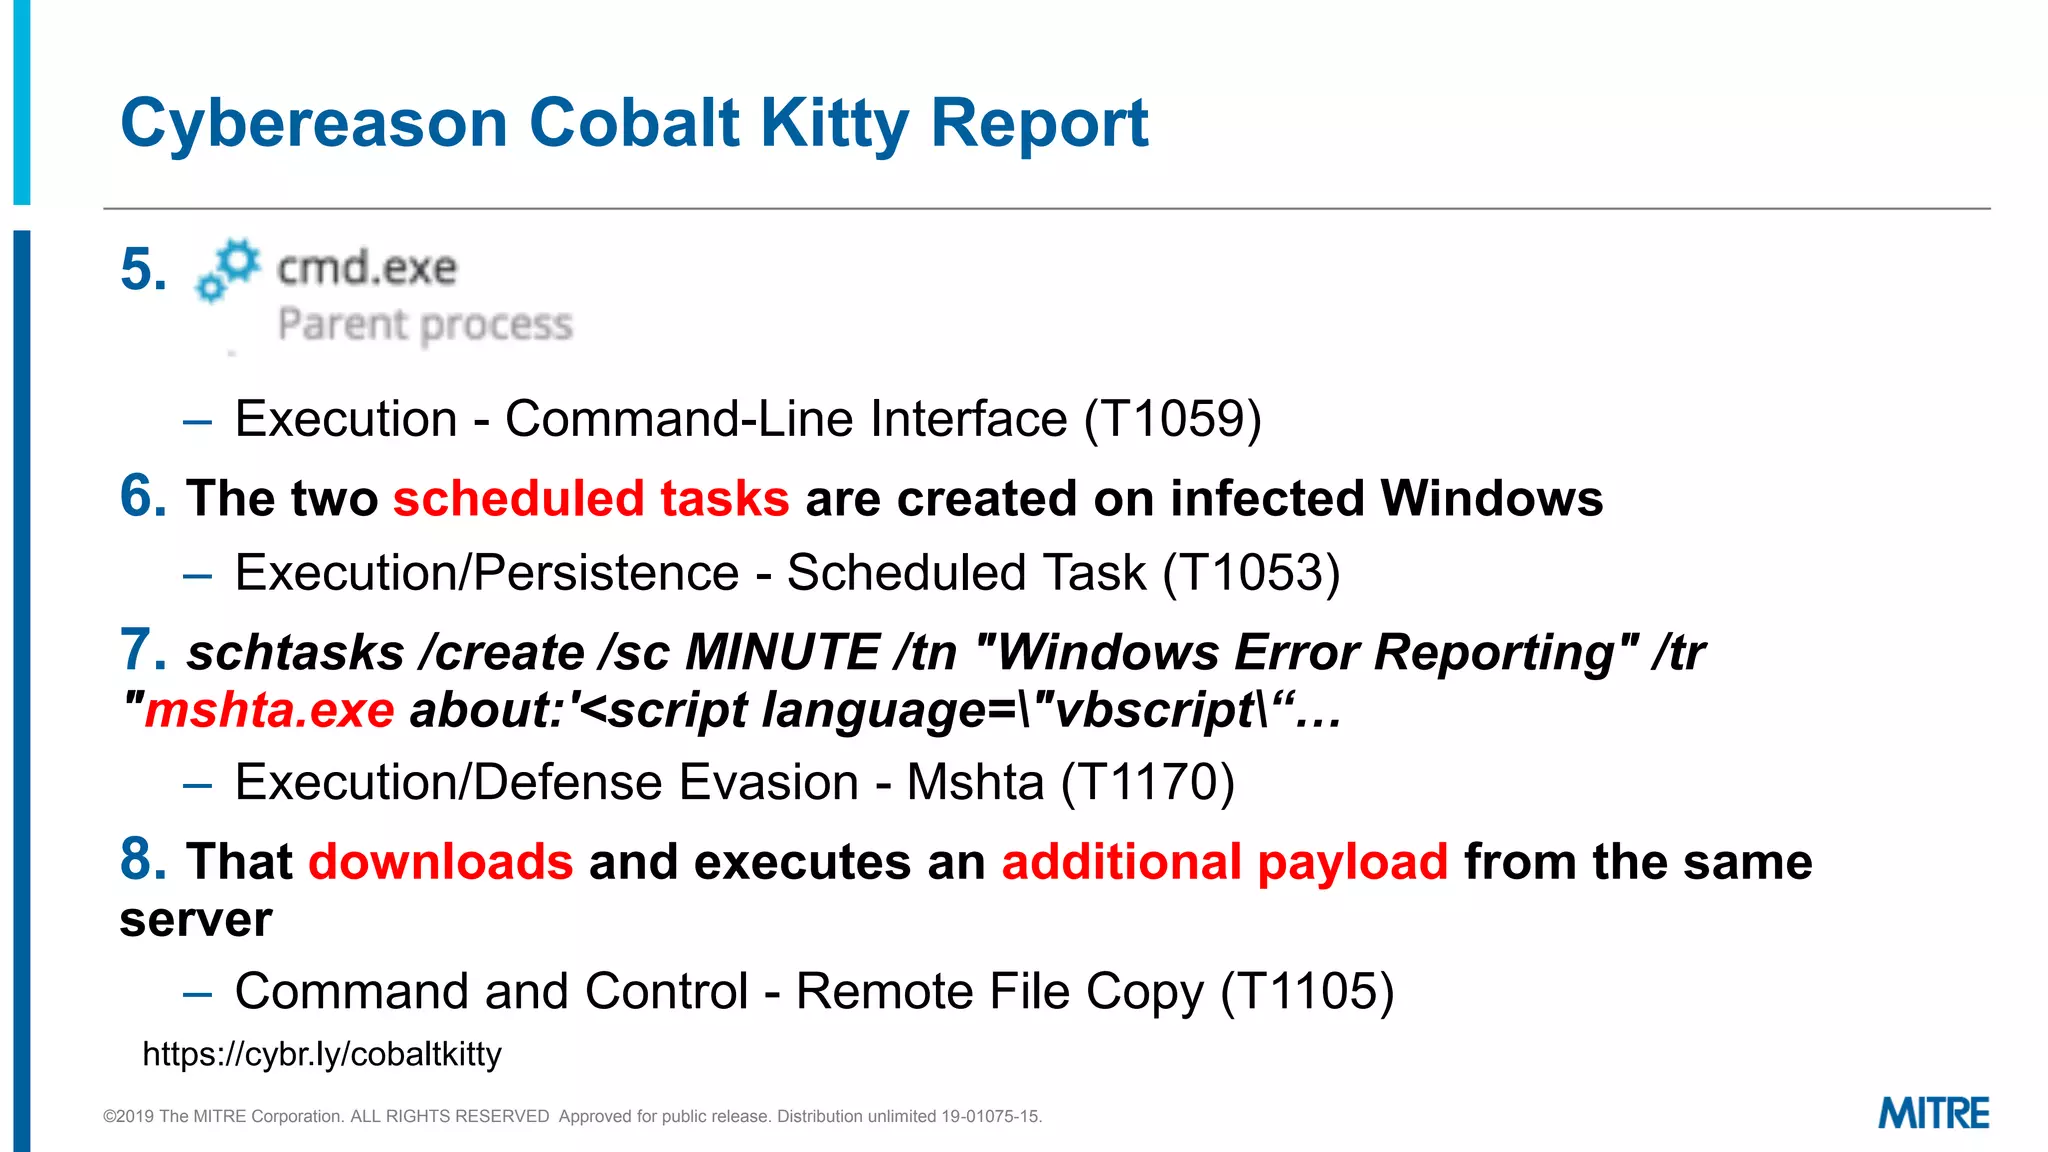The image size is (2048, 1152).
Task: Click the step number 5
Action: point(143,270)
